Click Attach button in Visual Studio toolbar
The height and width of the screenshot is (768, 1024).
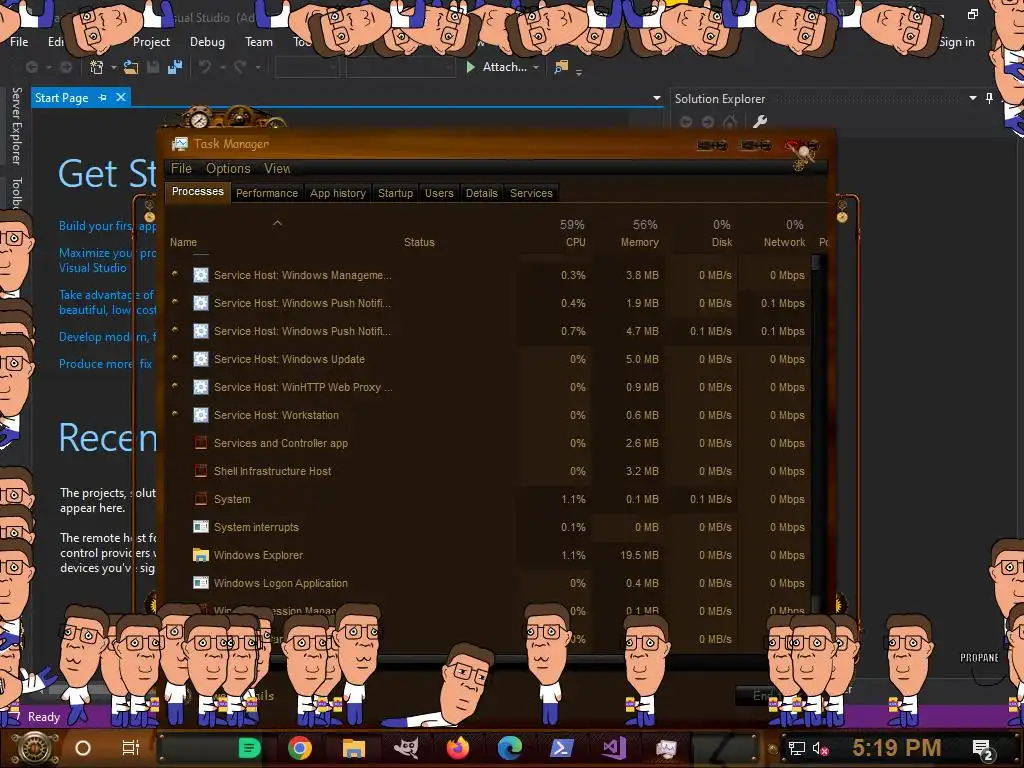[497, 67]
